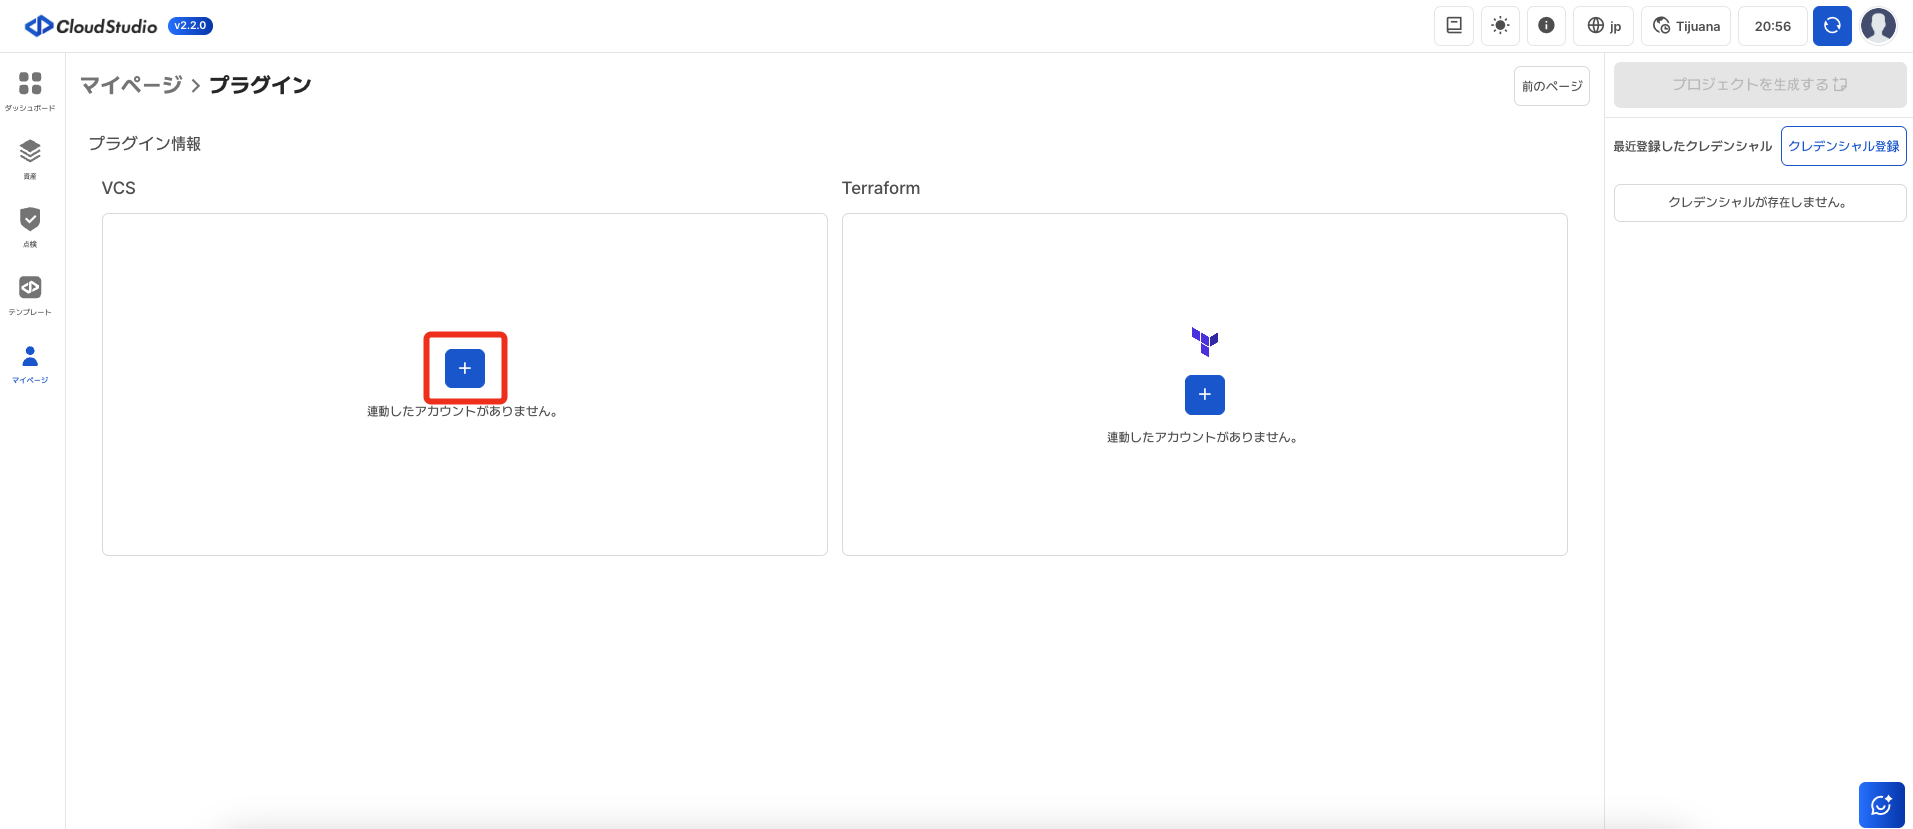
Task: Open the Tijuana timezone selector
Action: click(1686, 26)
